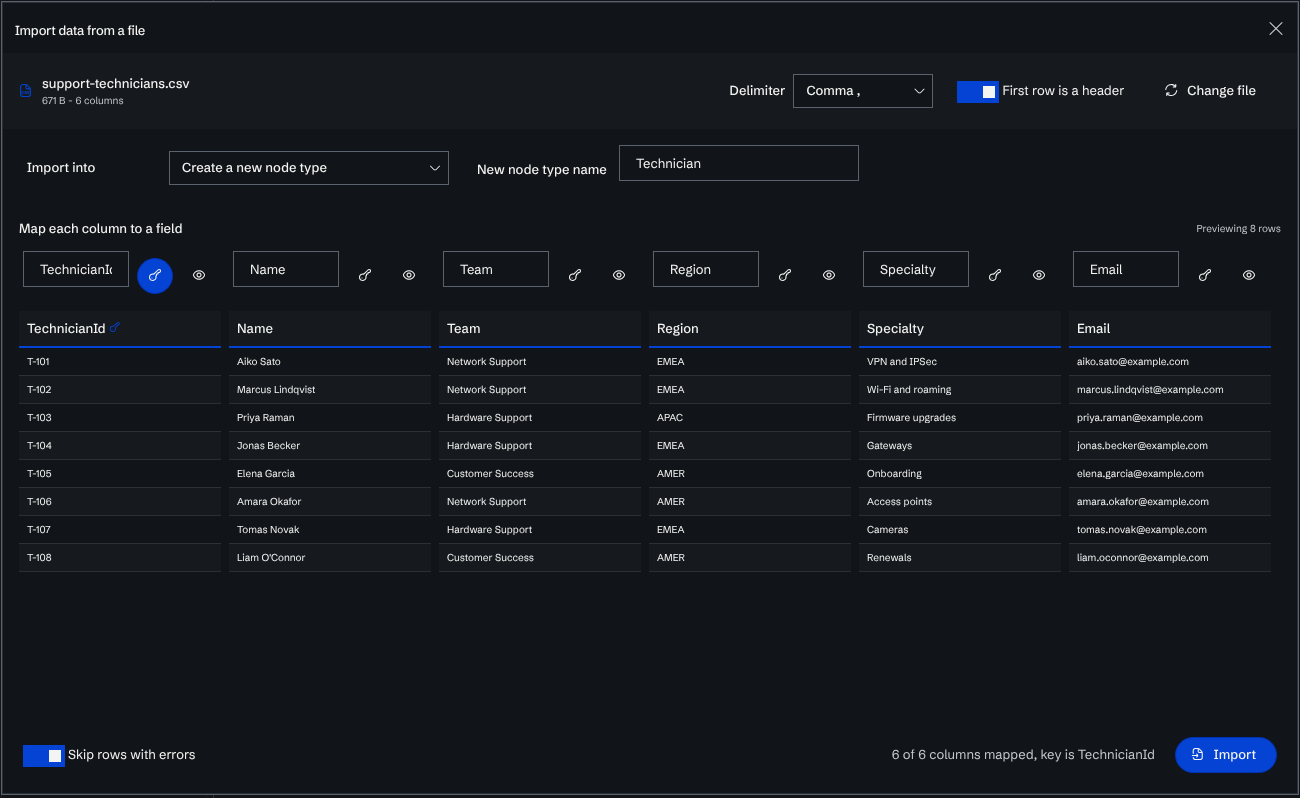Click the Jonas Becker cell
The width and height of the screenshot is (1300, 798).
(330, 446)
